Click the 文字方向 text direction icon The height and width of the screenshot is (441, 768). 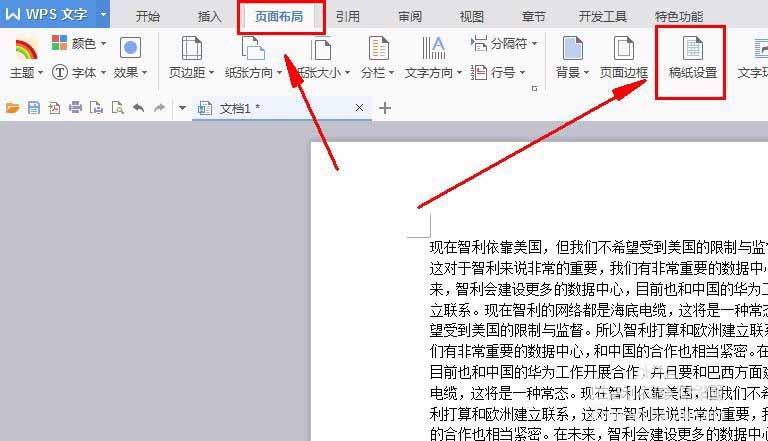(433, 48)
